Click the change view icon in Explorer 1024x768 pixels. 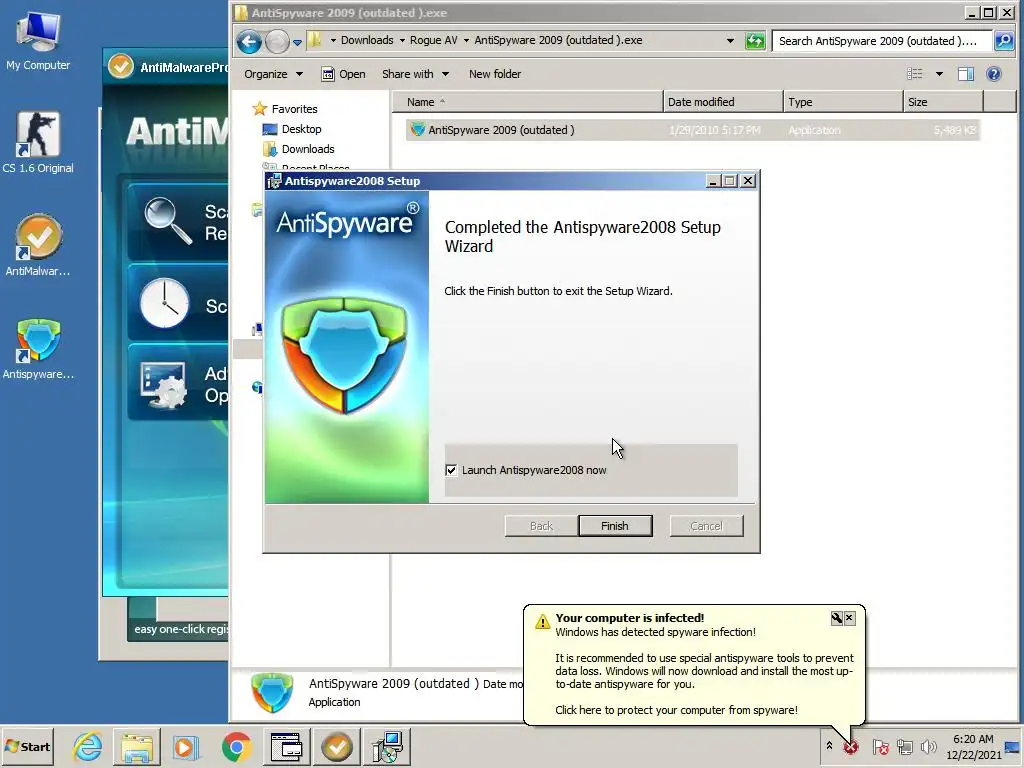click(915, 74)
